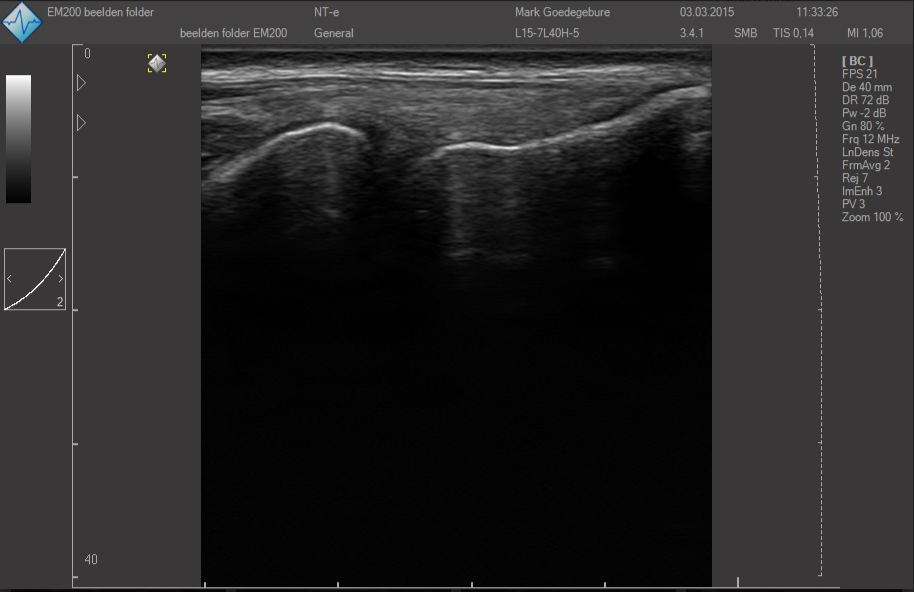The width and height of the screenshot is (914, 592).
Task: Click the probe name 'L15-7L40H-5'
Action: 547,33
